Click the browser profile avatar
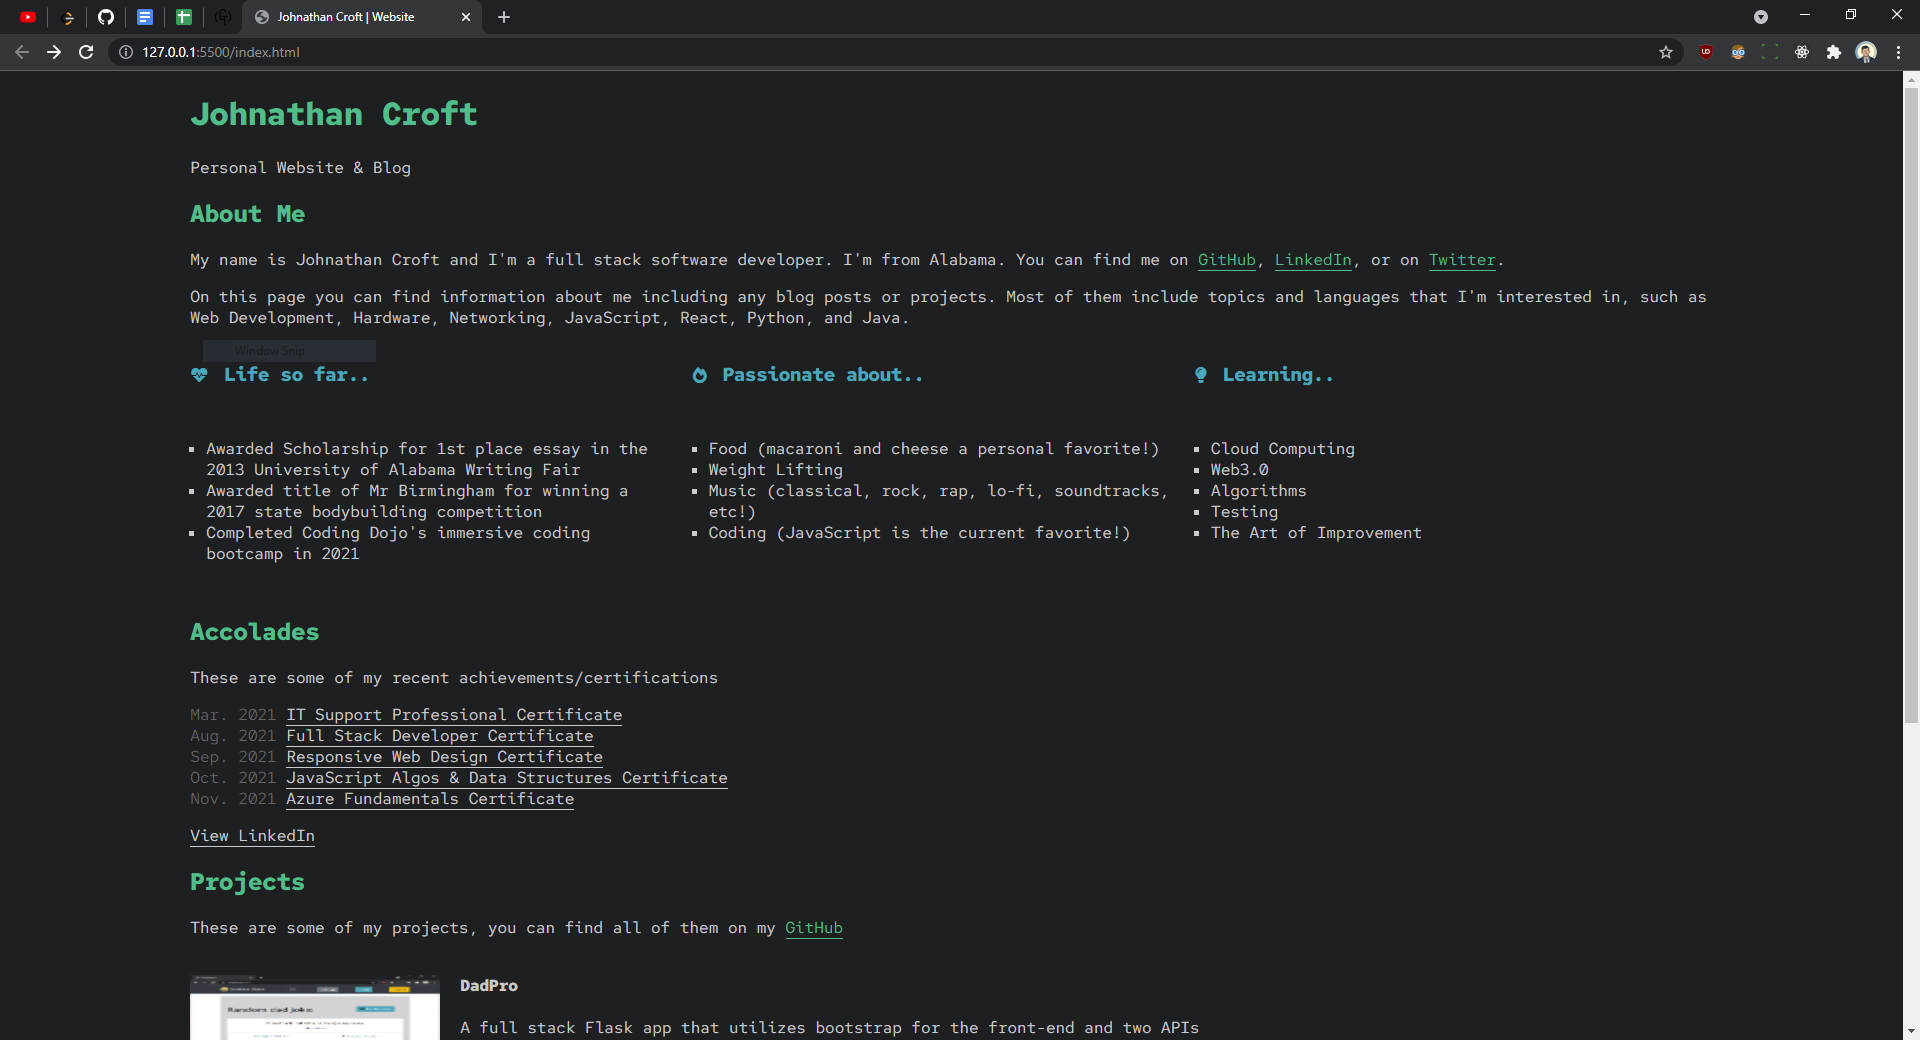Viewport: 1920px width, 1040px height. (x=1866, y=52)
